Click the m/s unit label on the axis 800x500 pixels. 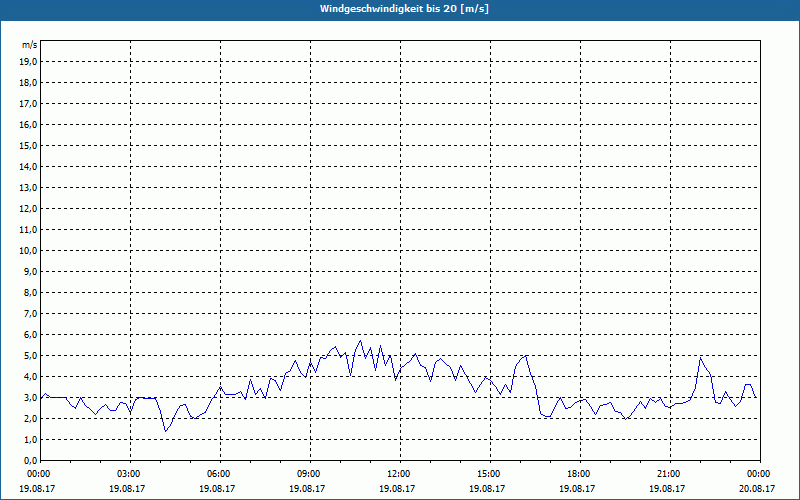click(x=30, y=45)
